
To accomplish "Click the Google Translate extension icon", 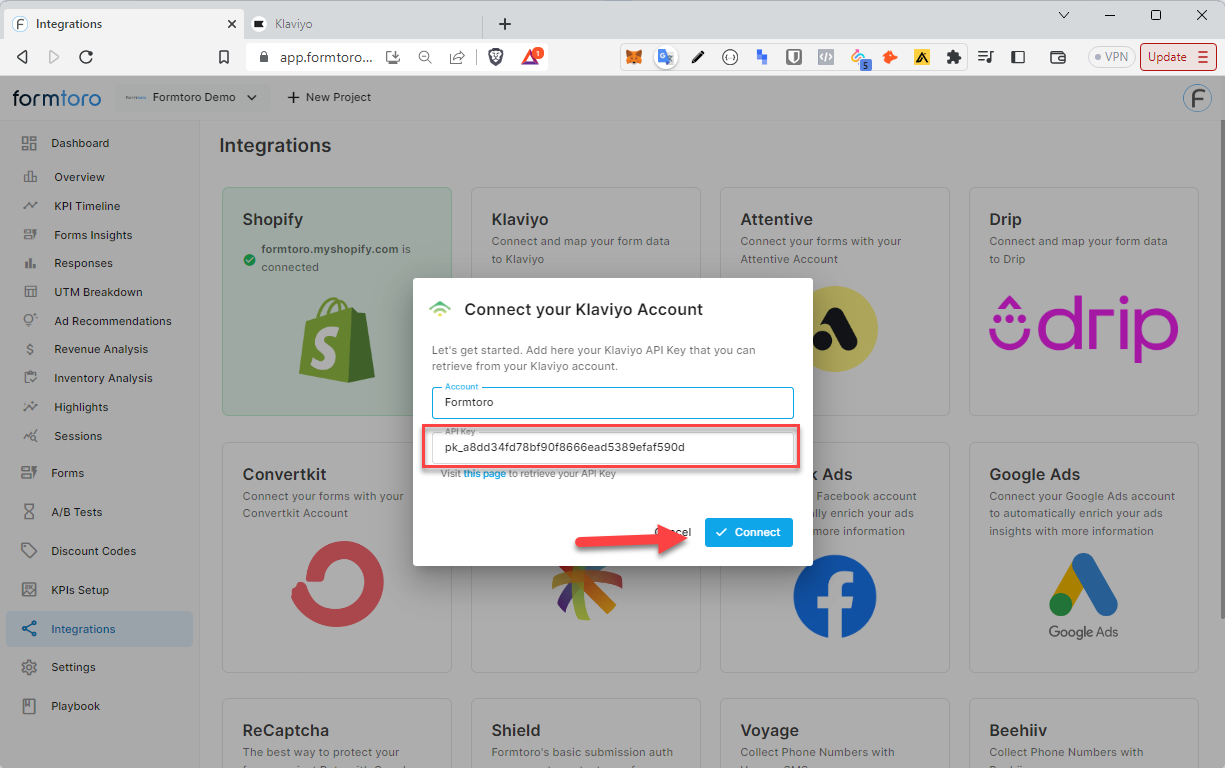I will [x=665, y=57].
